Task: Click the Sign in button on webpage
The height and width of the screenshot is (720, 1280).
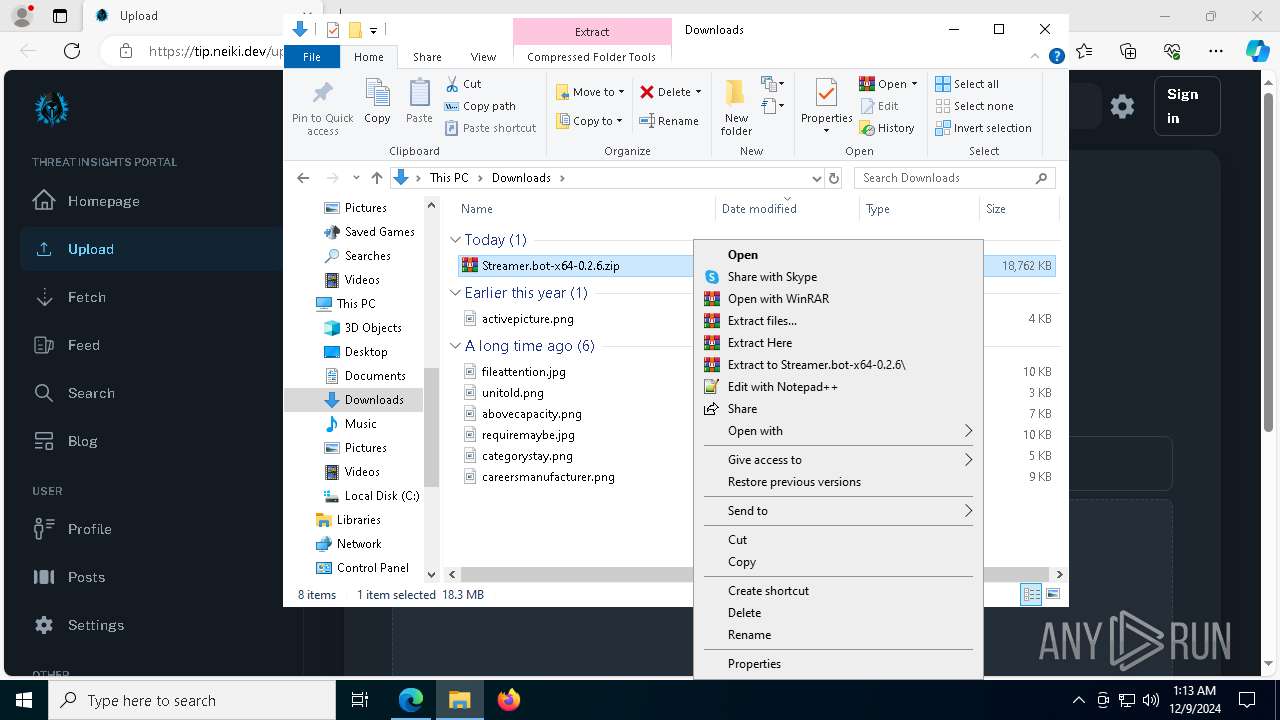Action: [x=1187, y=106]
